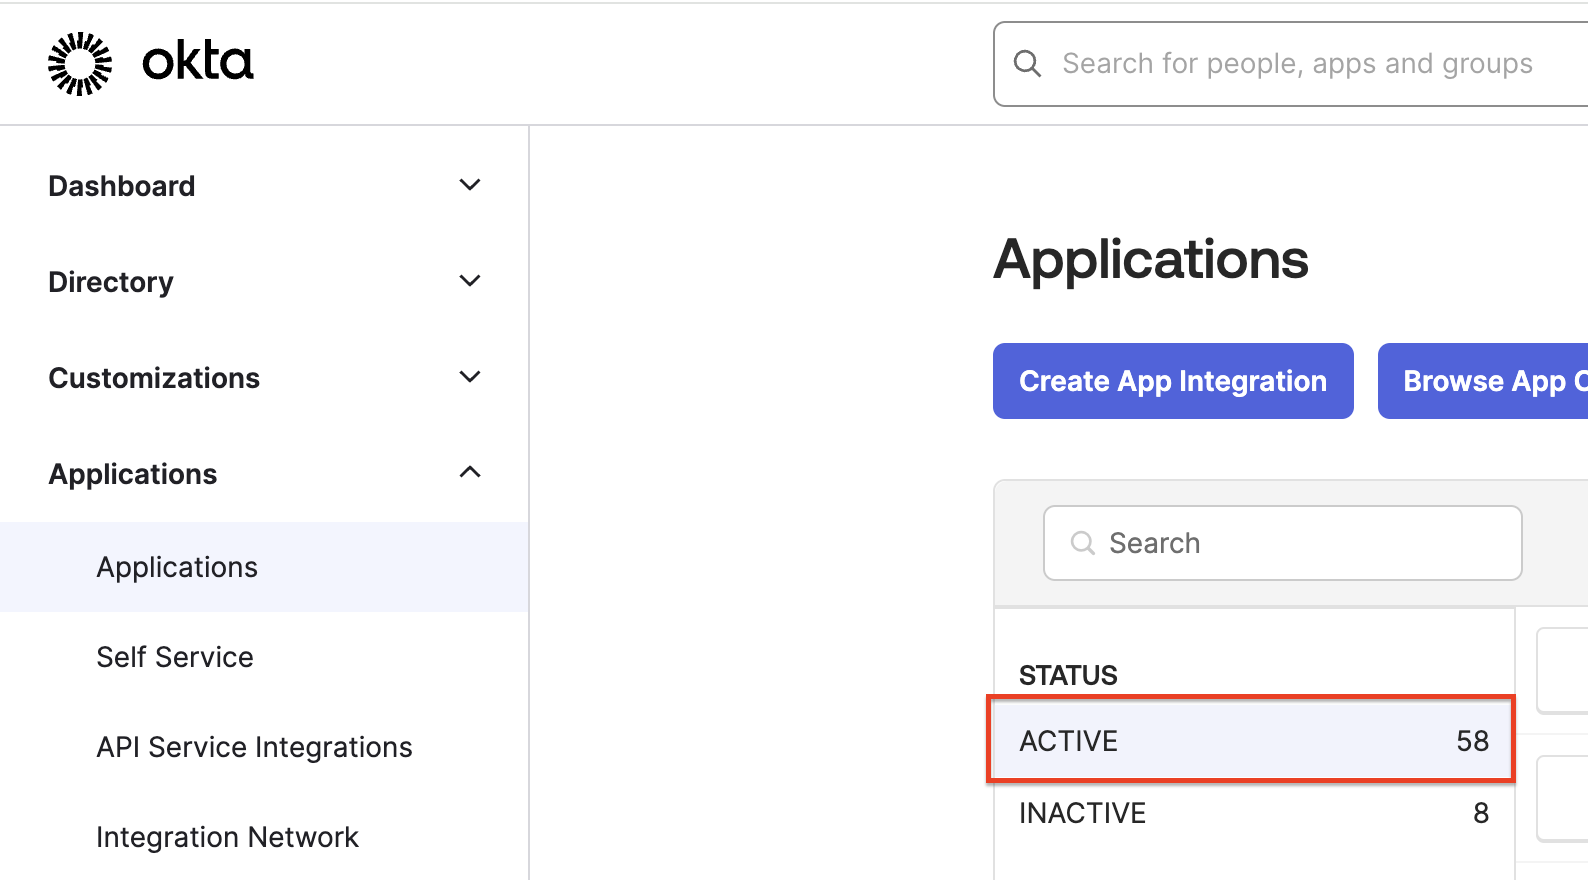This screenshot has height=880, width=1588.
Task: Filter by INACTIVE status
Action: click(x=1254, y=813)
